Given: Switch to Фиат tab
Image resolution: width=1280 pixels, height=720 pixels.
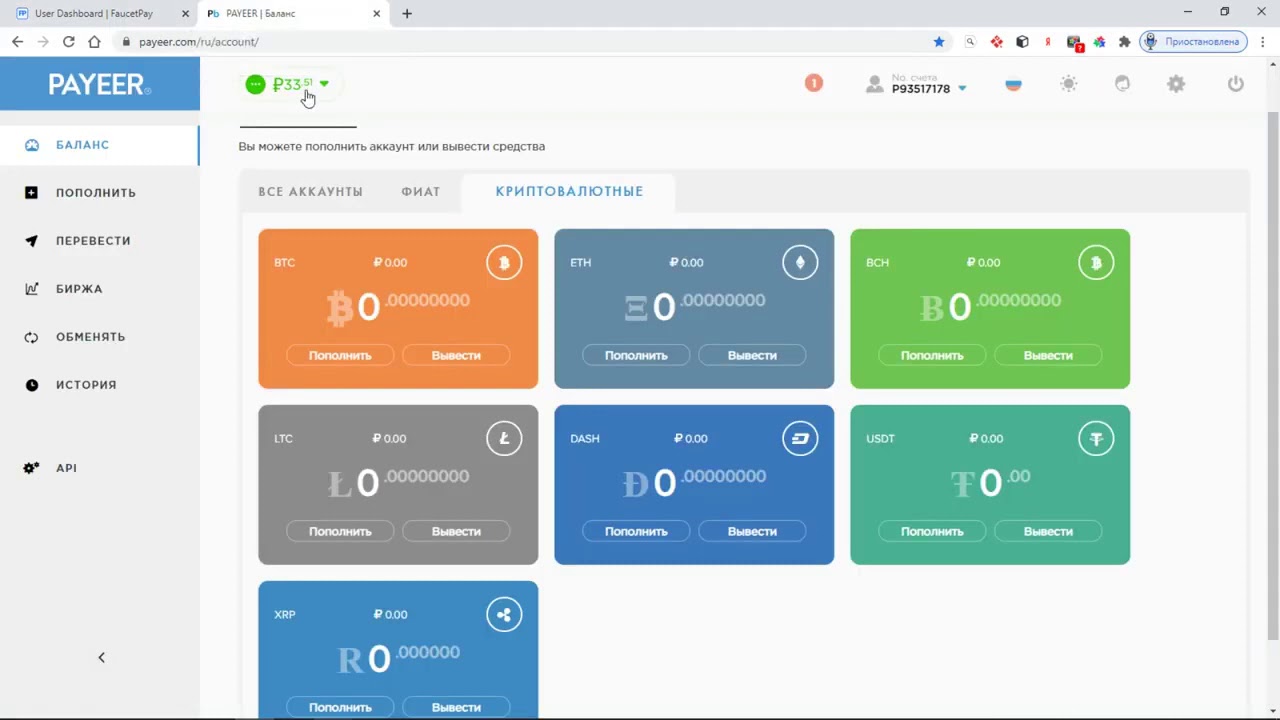Looking at the screenshot, I should pyautogui.click(x=421, y=191).
